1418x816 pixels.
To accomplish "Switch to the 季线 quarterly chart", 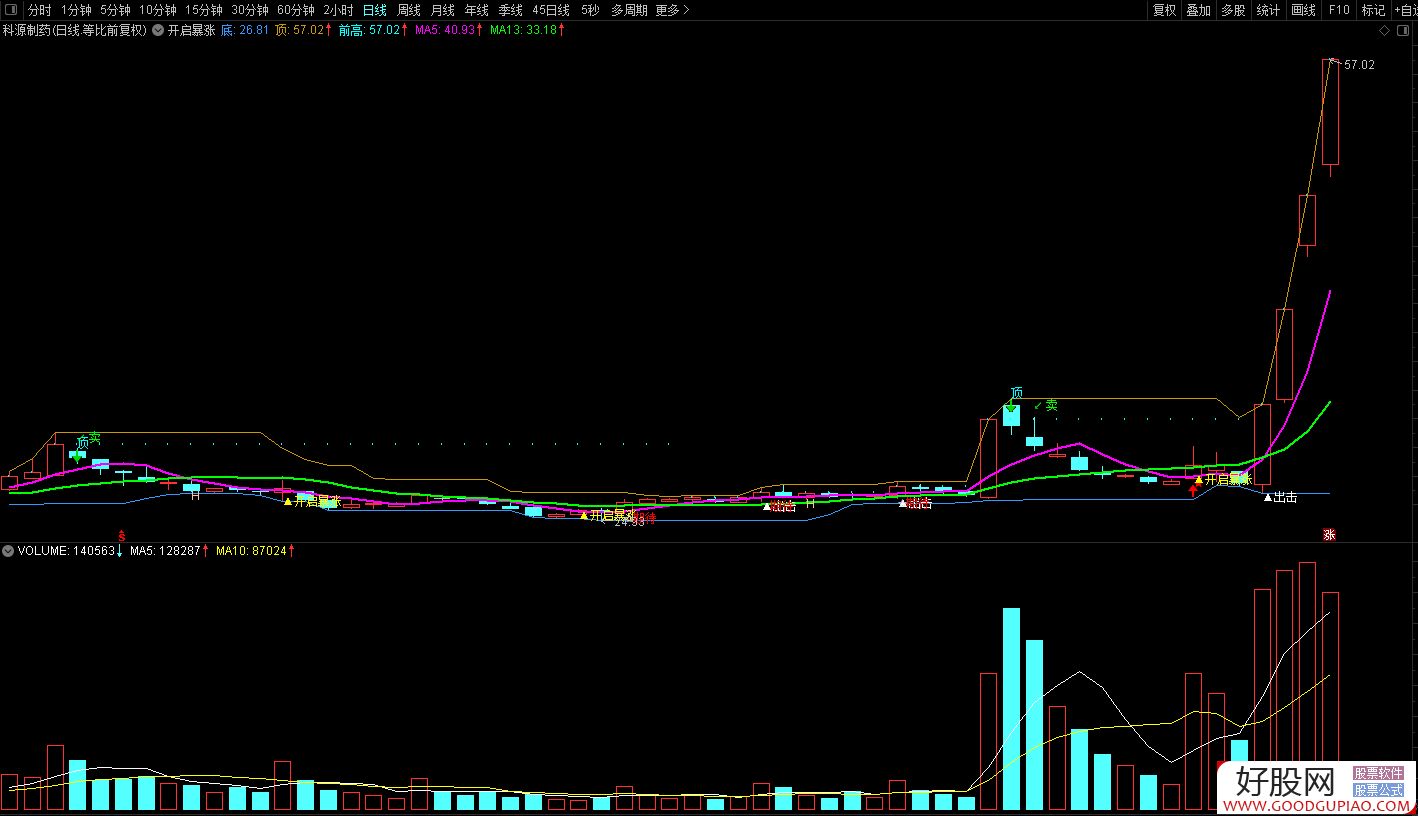I will coord(511,10).
